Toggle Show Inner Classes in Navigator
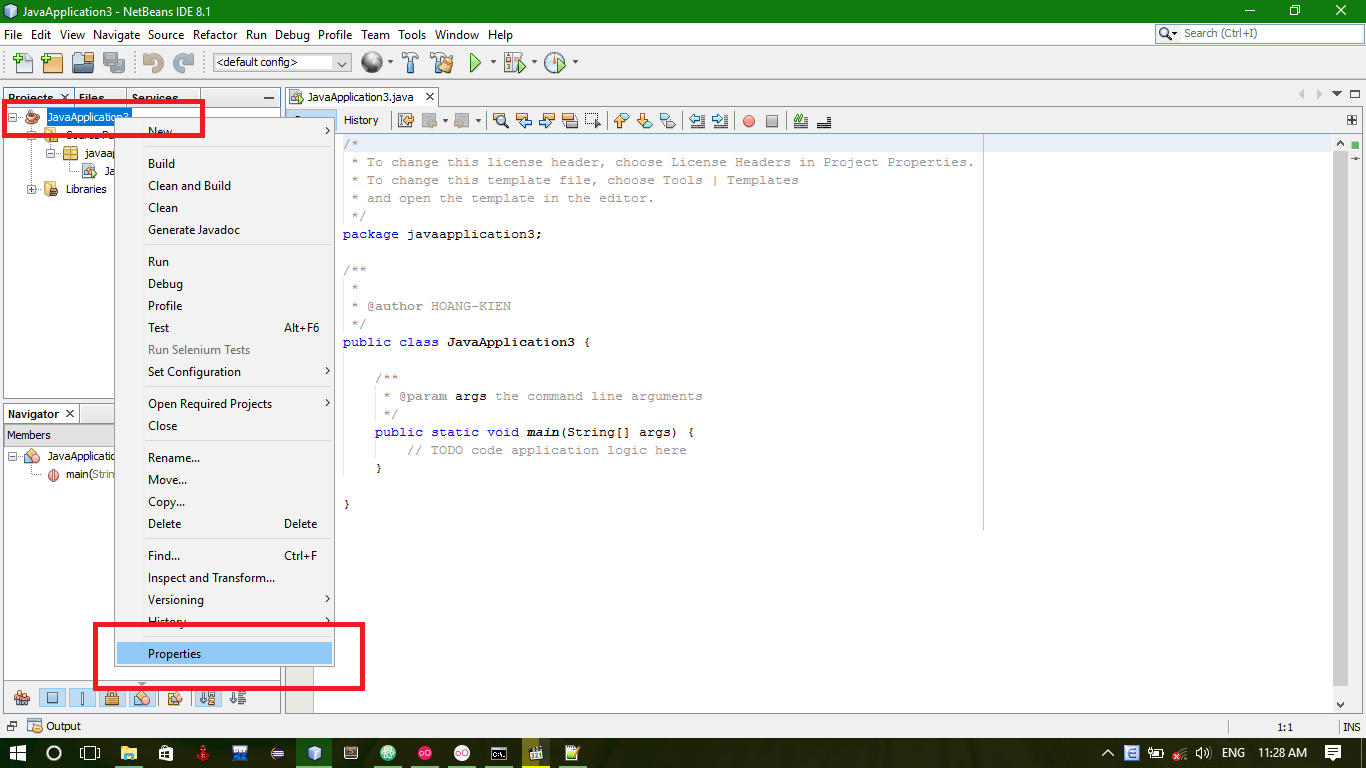Image resolution: width=1366 pixels, height=768 pixels. (142, 698)
